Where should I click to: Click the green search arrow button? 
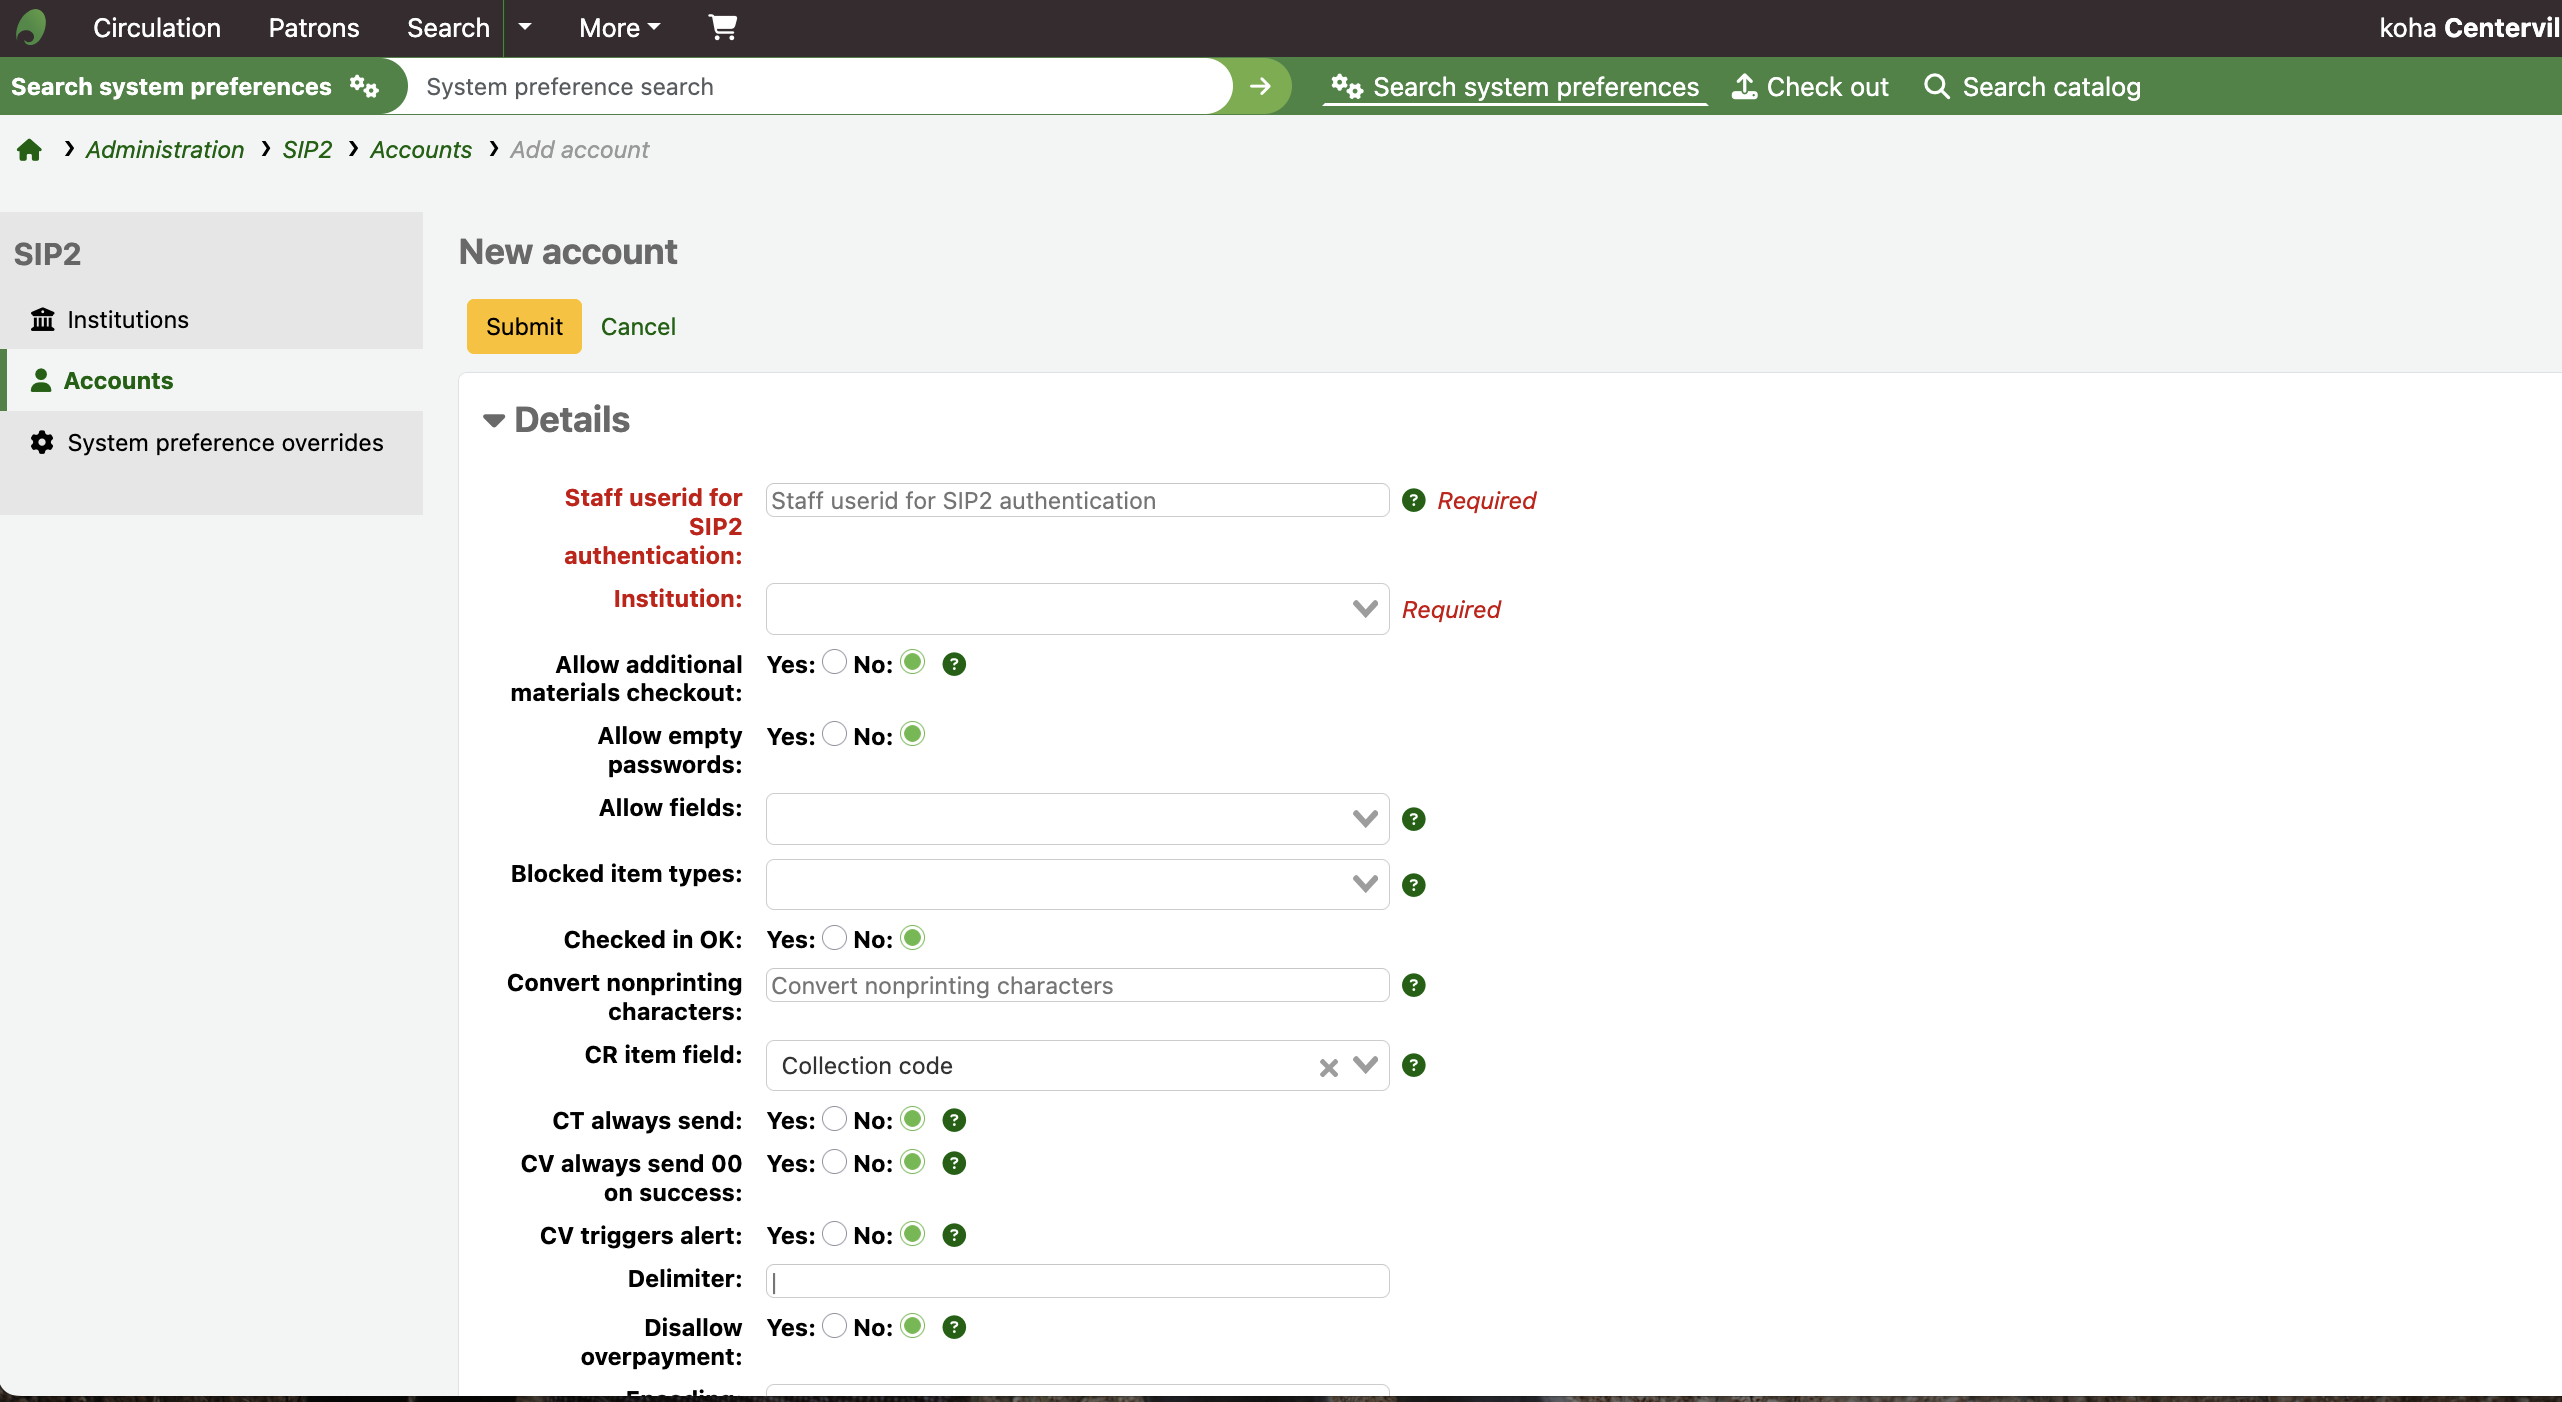[x=1260, y=86]
